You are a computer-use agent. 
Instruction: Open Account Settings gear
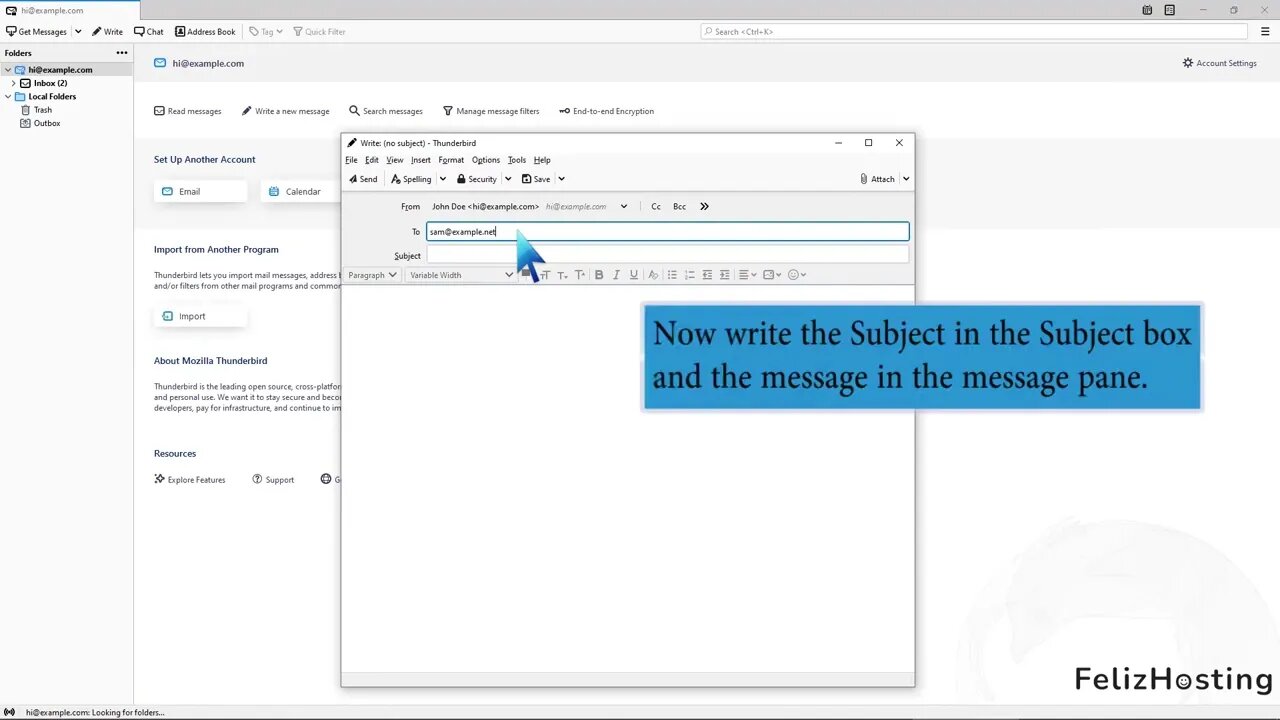pyautogui.click(x=1219, y=63)
